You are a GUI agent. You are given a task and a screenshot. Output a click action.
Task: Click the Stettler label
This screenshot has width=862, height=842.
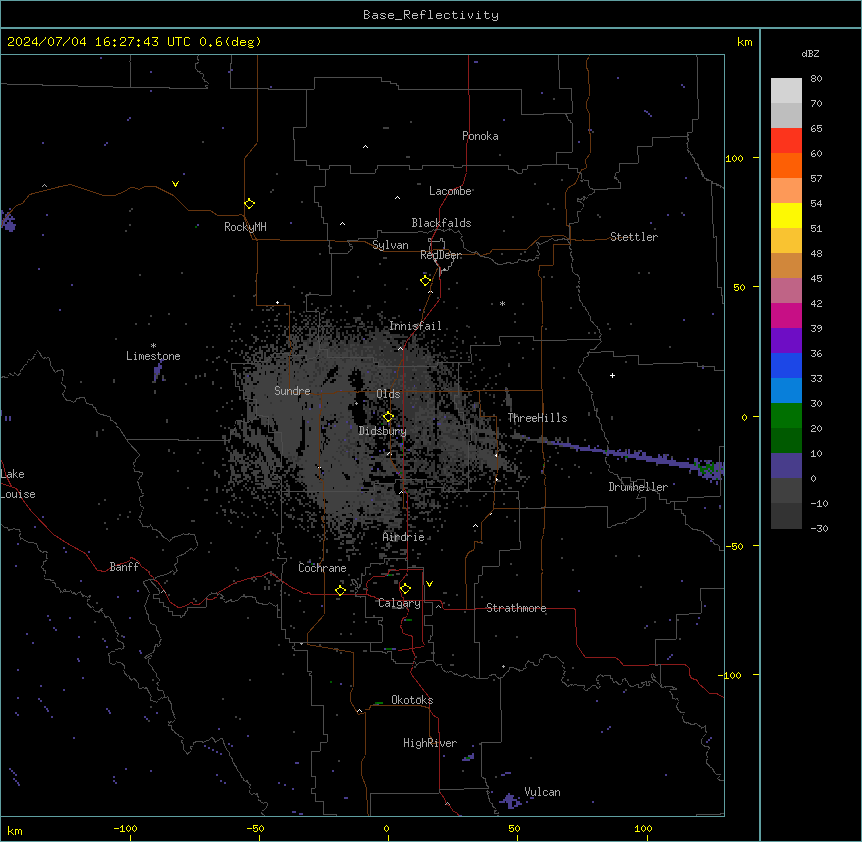[634, 237]
